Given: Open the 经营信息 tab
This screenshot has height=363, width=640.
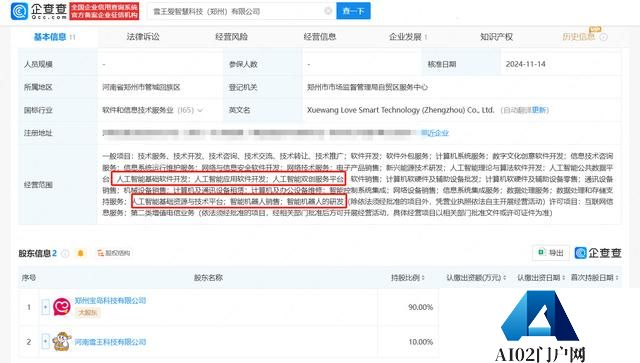Looking at the screenshot, I should [320, 37].
